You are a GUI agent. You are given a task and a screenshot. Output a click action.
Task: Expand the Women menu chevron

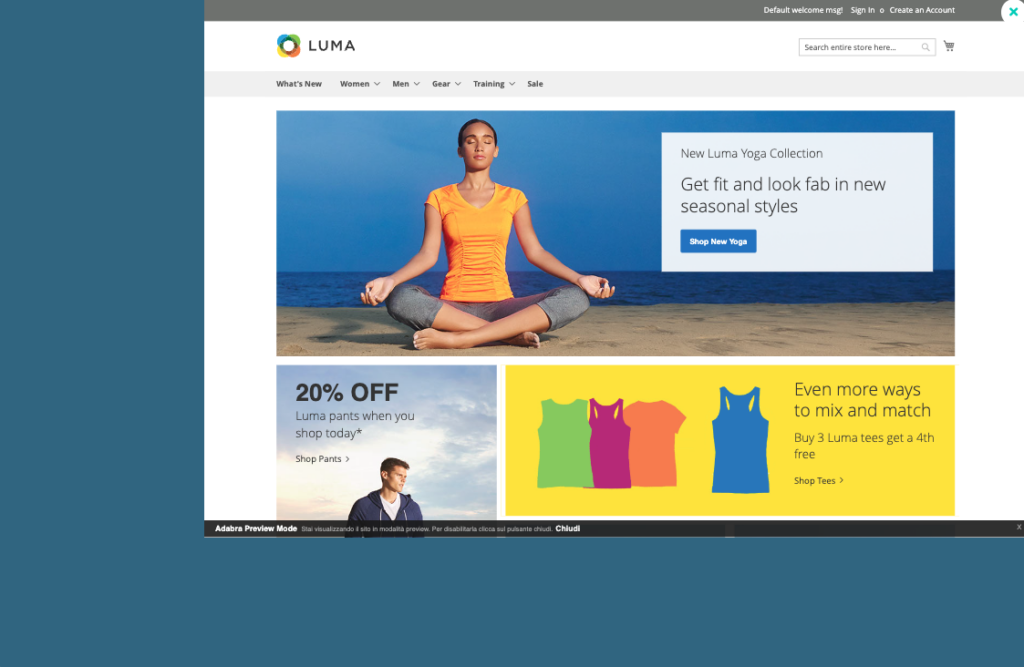point(377,84)
